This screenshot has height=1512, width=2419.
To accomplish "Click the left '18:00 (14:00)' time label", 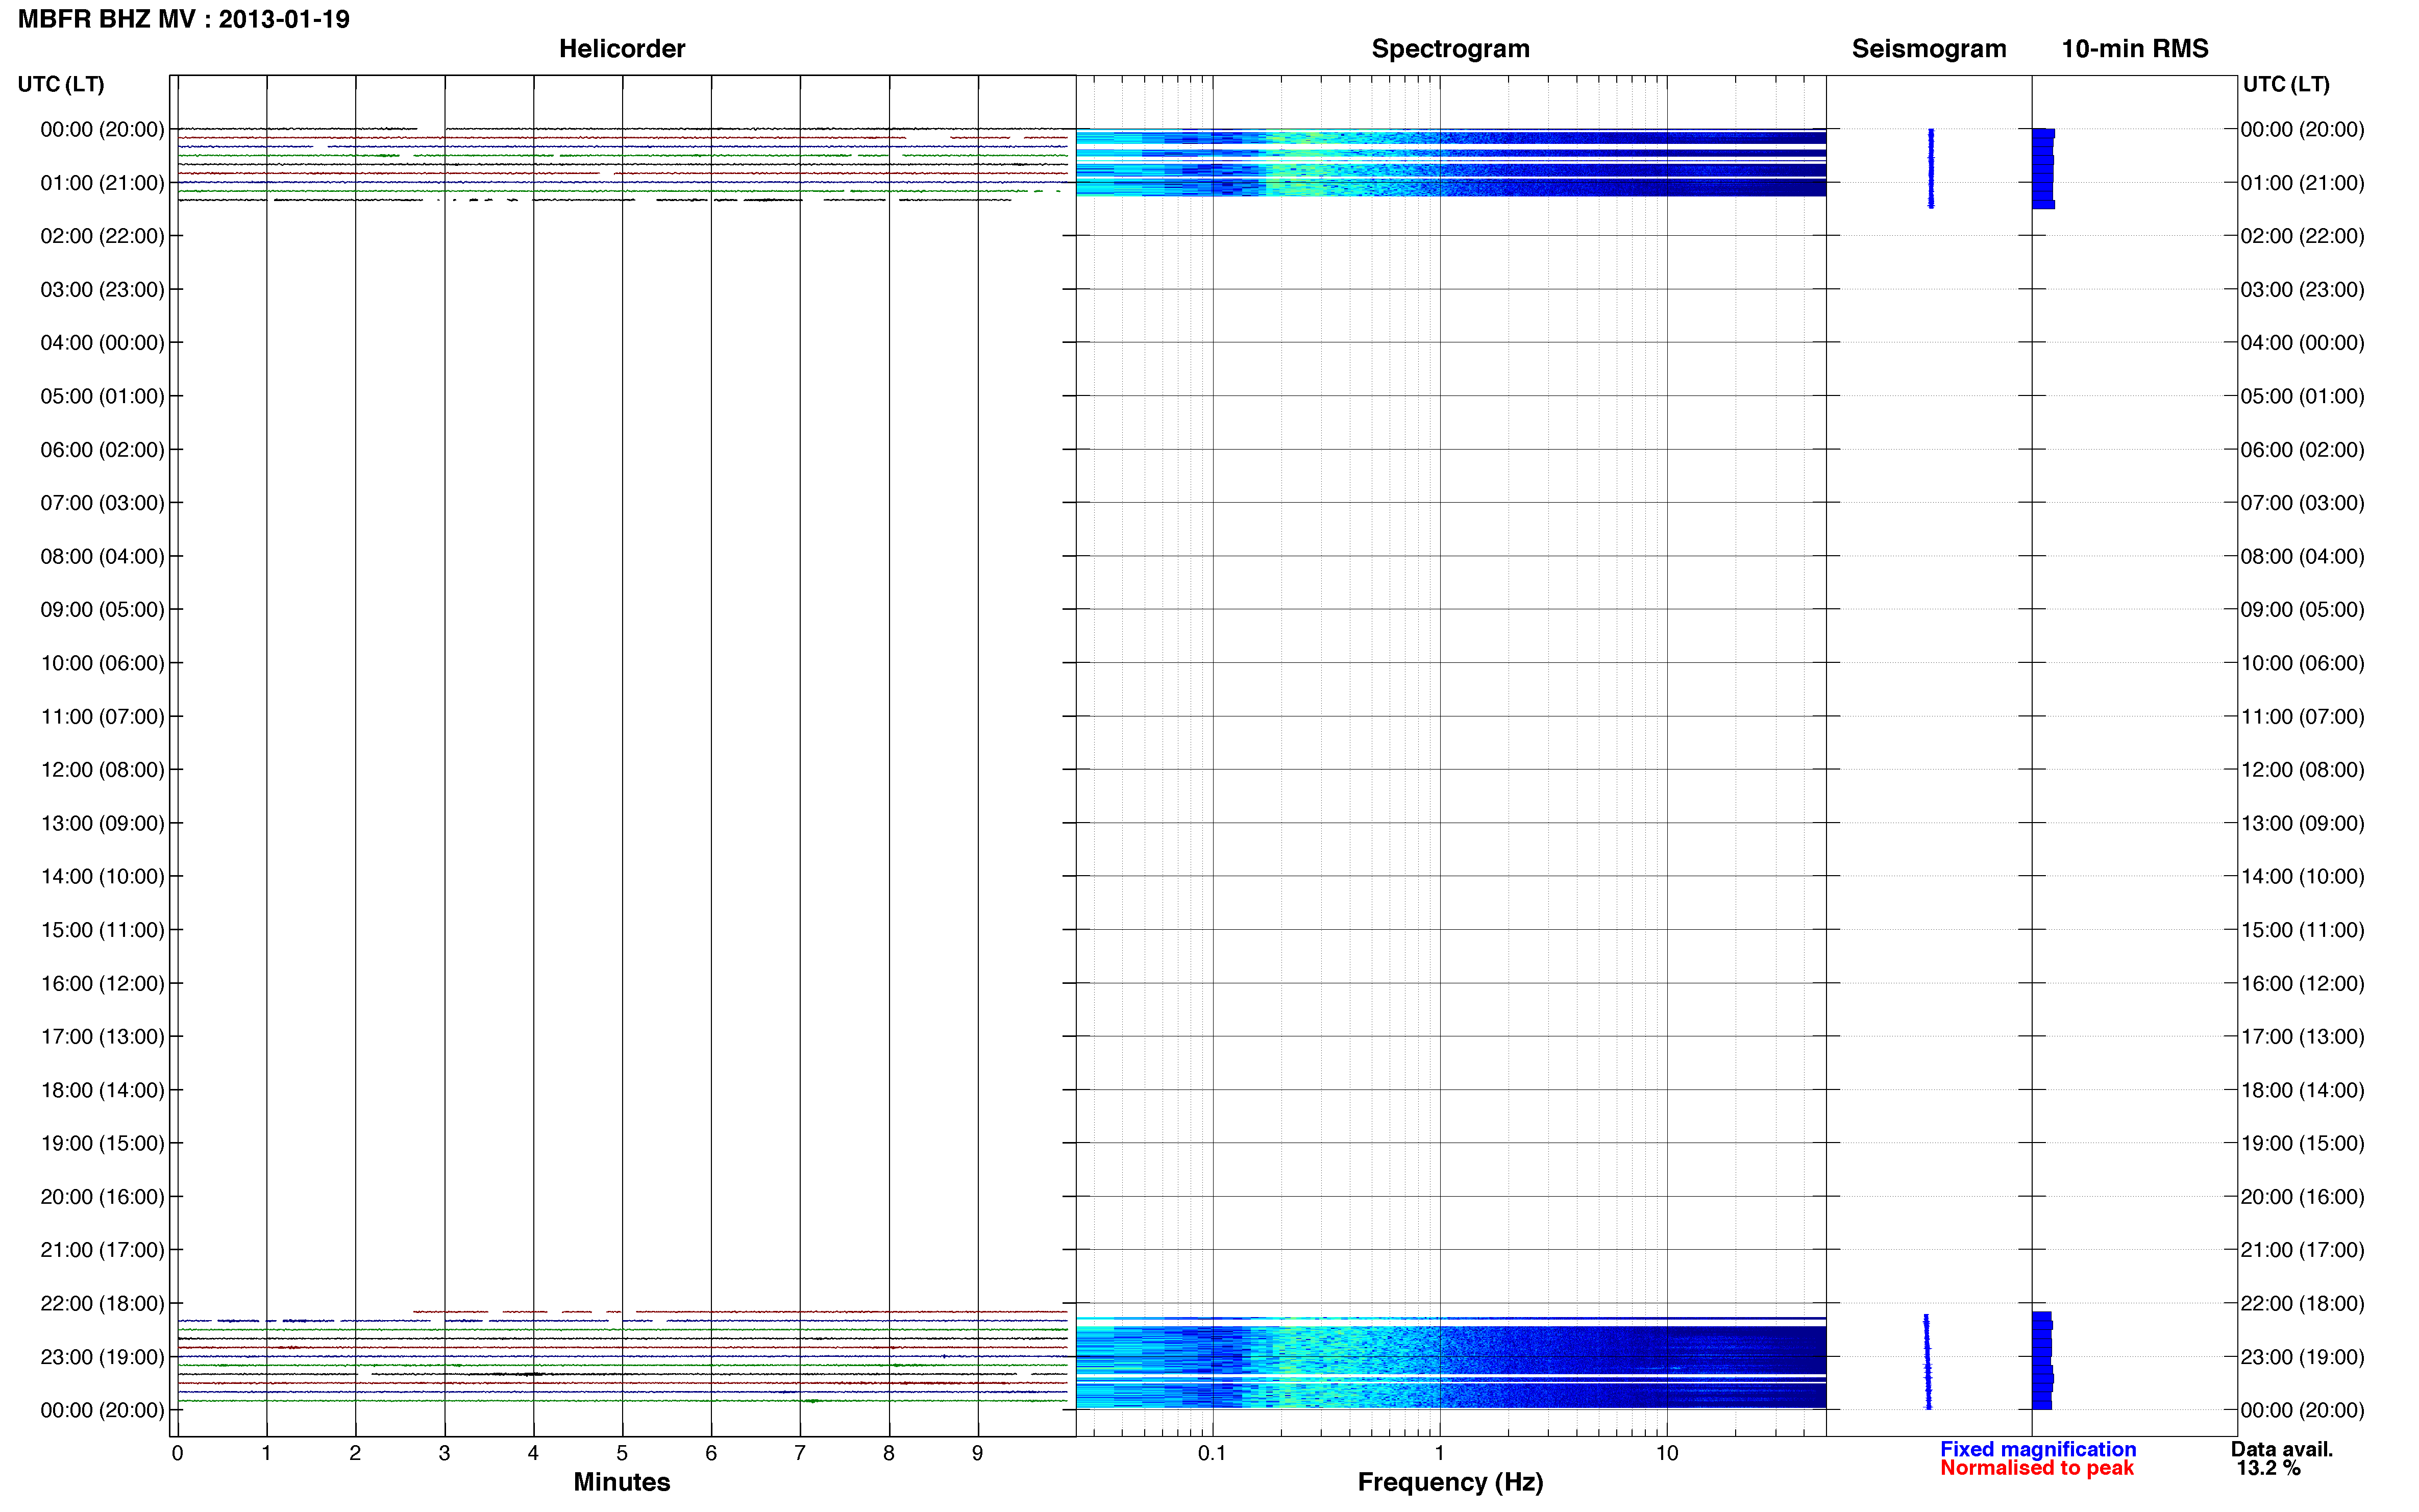I will tap(102, 1090).
